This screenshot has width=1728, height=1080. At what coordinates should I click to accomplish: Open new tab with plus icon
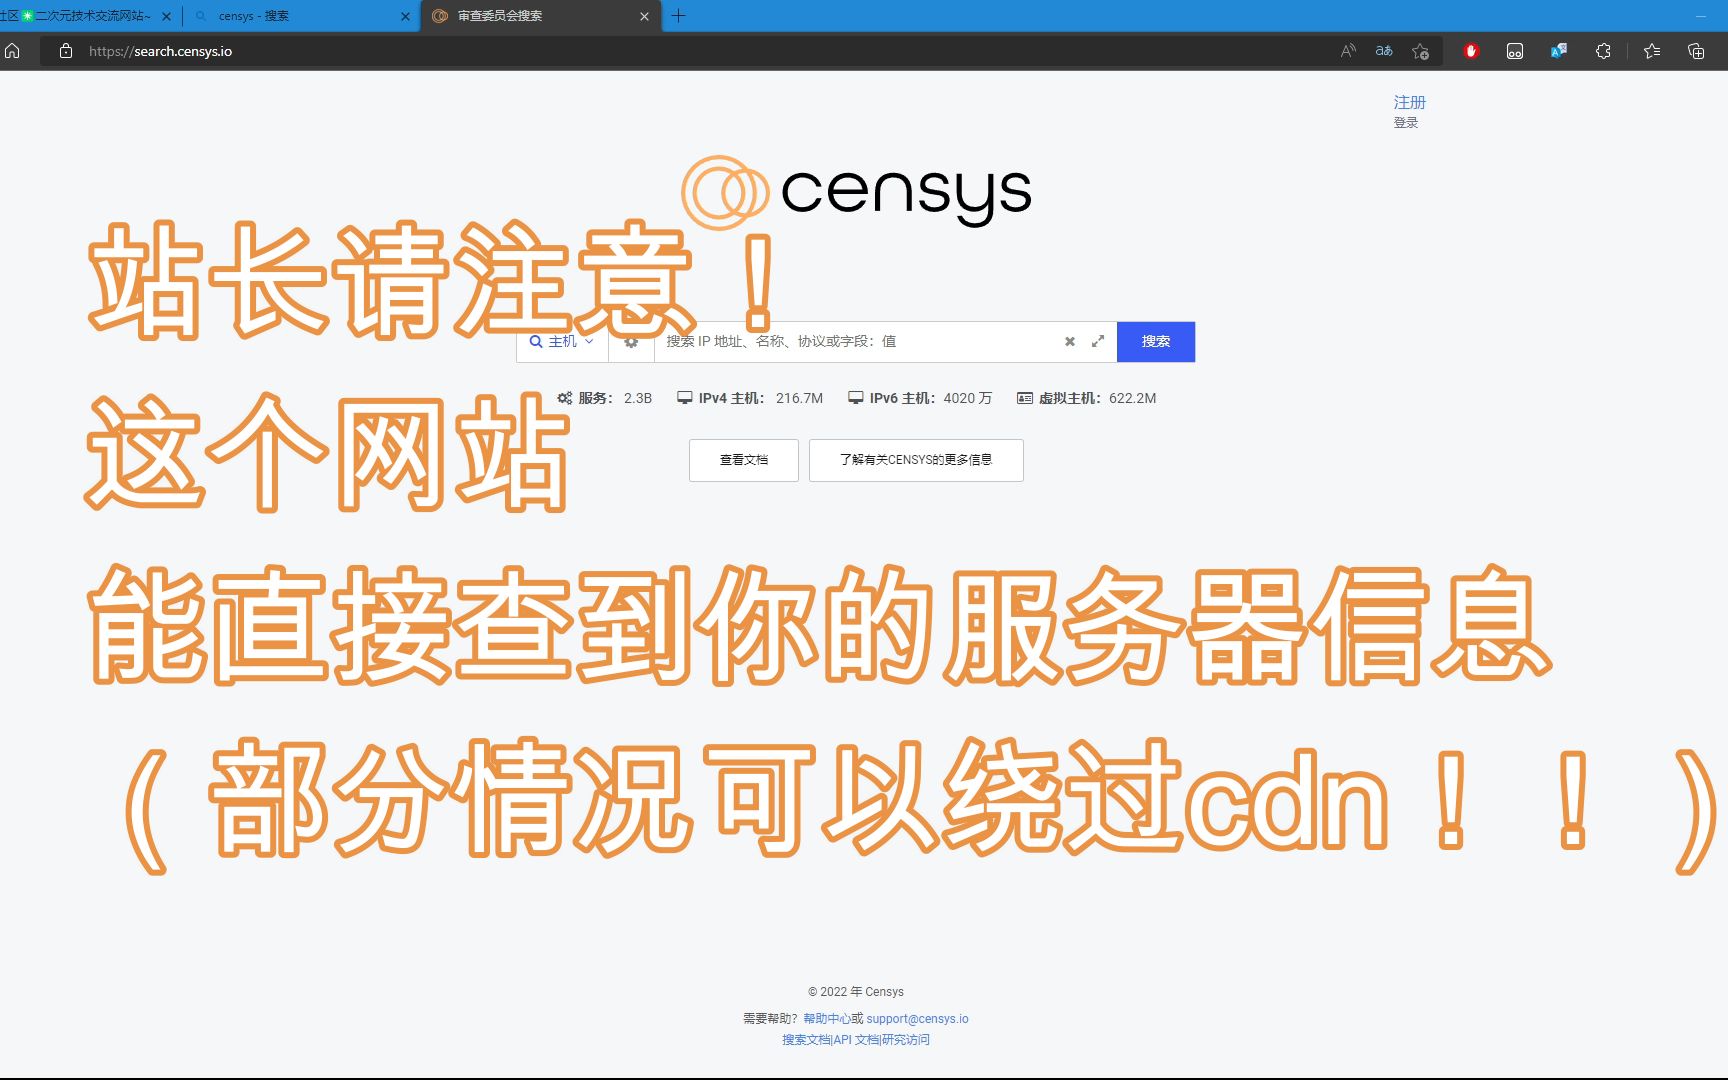678,16
